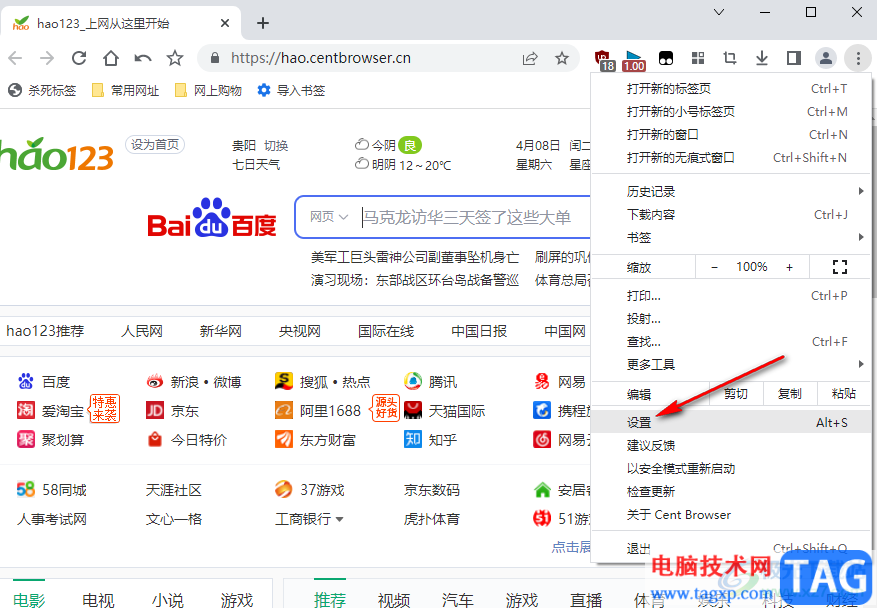
Task: Expand 更多工具 submenu
Action: click(732, 364)
